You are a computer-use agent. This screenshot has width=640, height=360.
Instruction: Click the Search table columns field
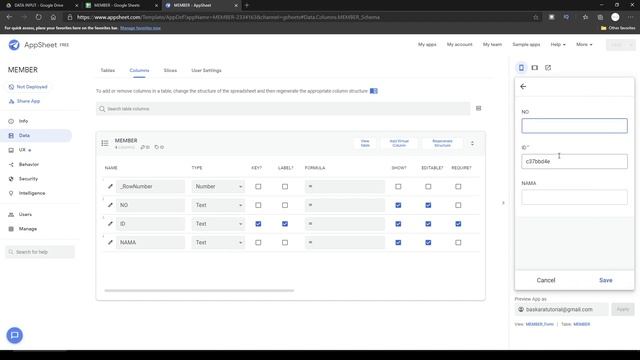pos(283,109)
